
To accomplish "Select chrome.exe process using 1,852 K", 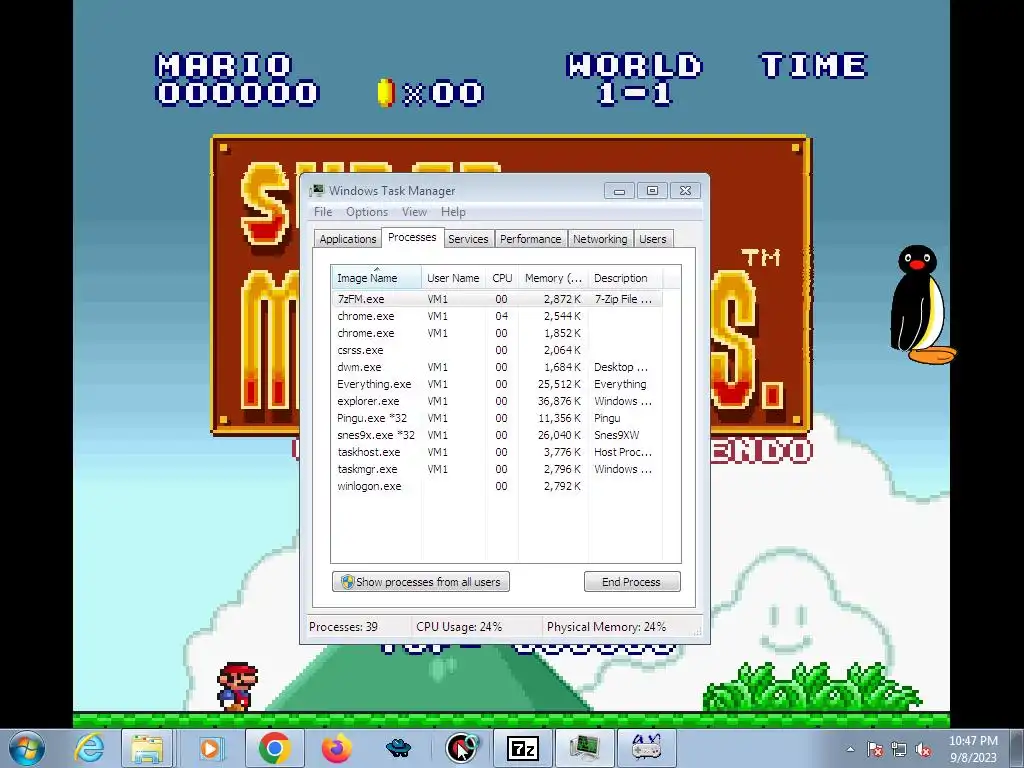I will 496,333.
